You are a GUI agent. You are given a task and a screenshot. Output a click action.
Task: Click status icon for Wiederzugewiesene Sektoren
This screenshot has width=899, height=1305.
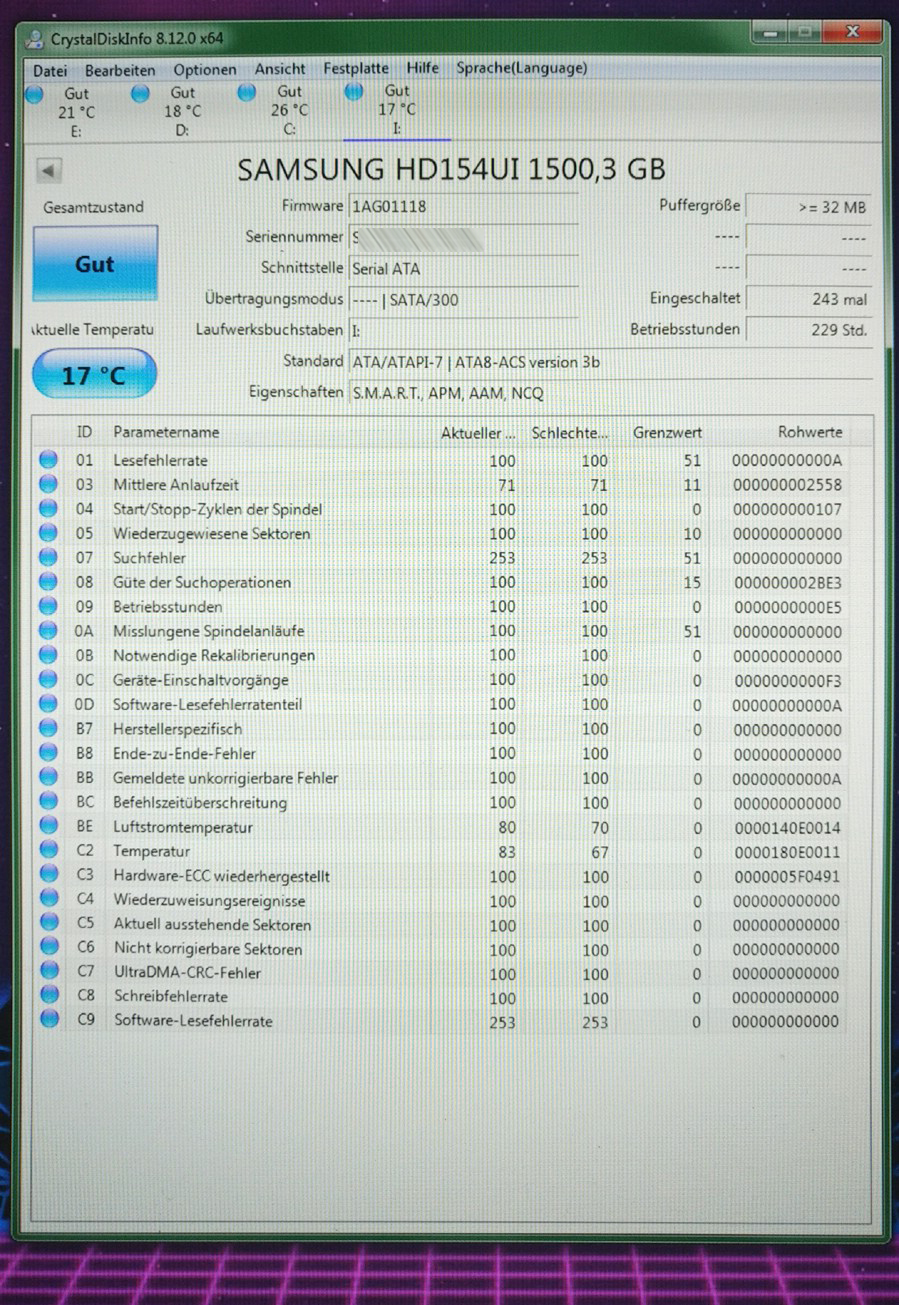tap(48, 533)
